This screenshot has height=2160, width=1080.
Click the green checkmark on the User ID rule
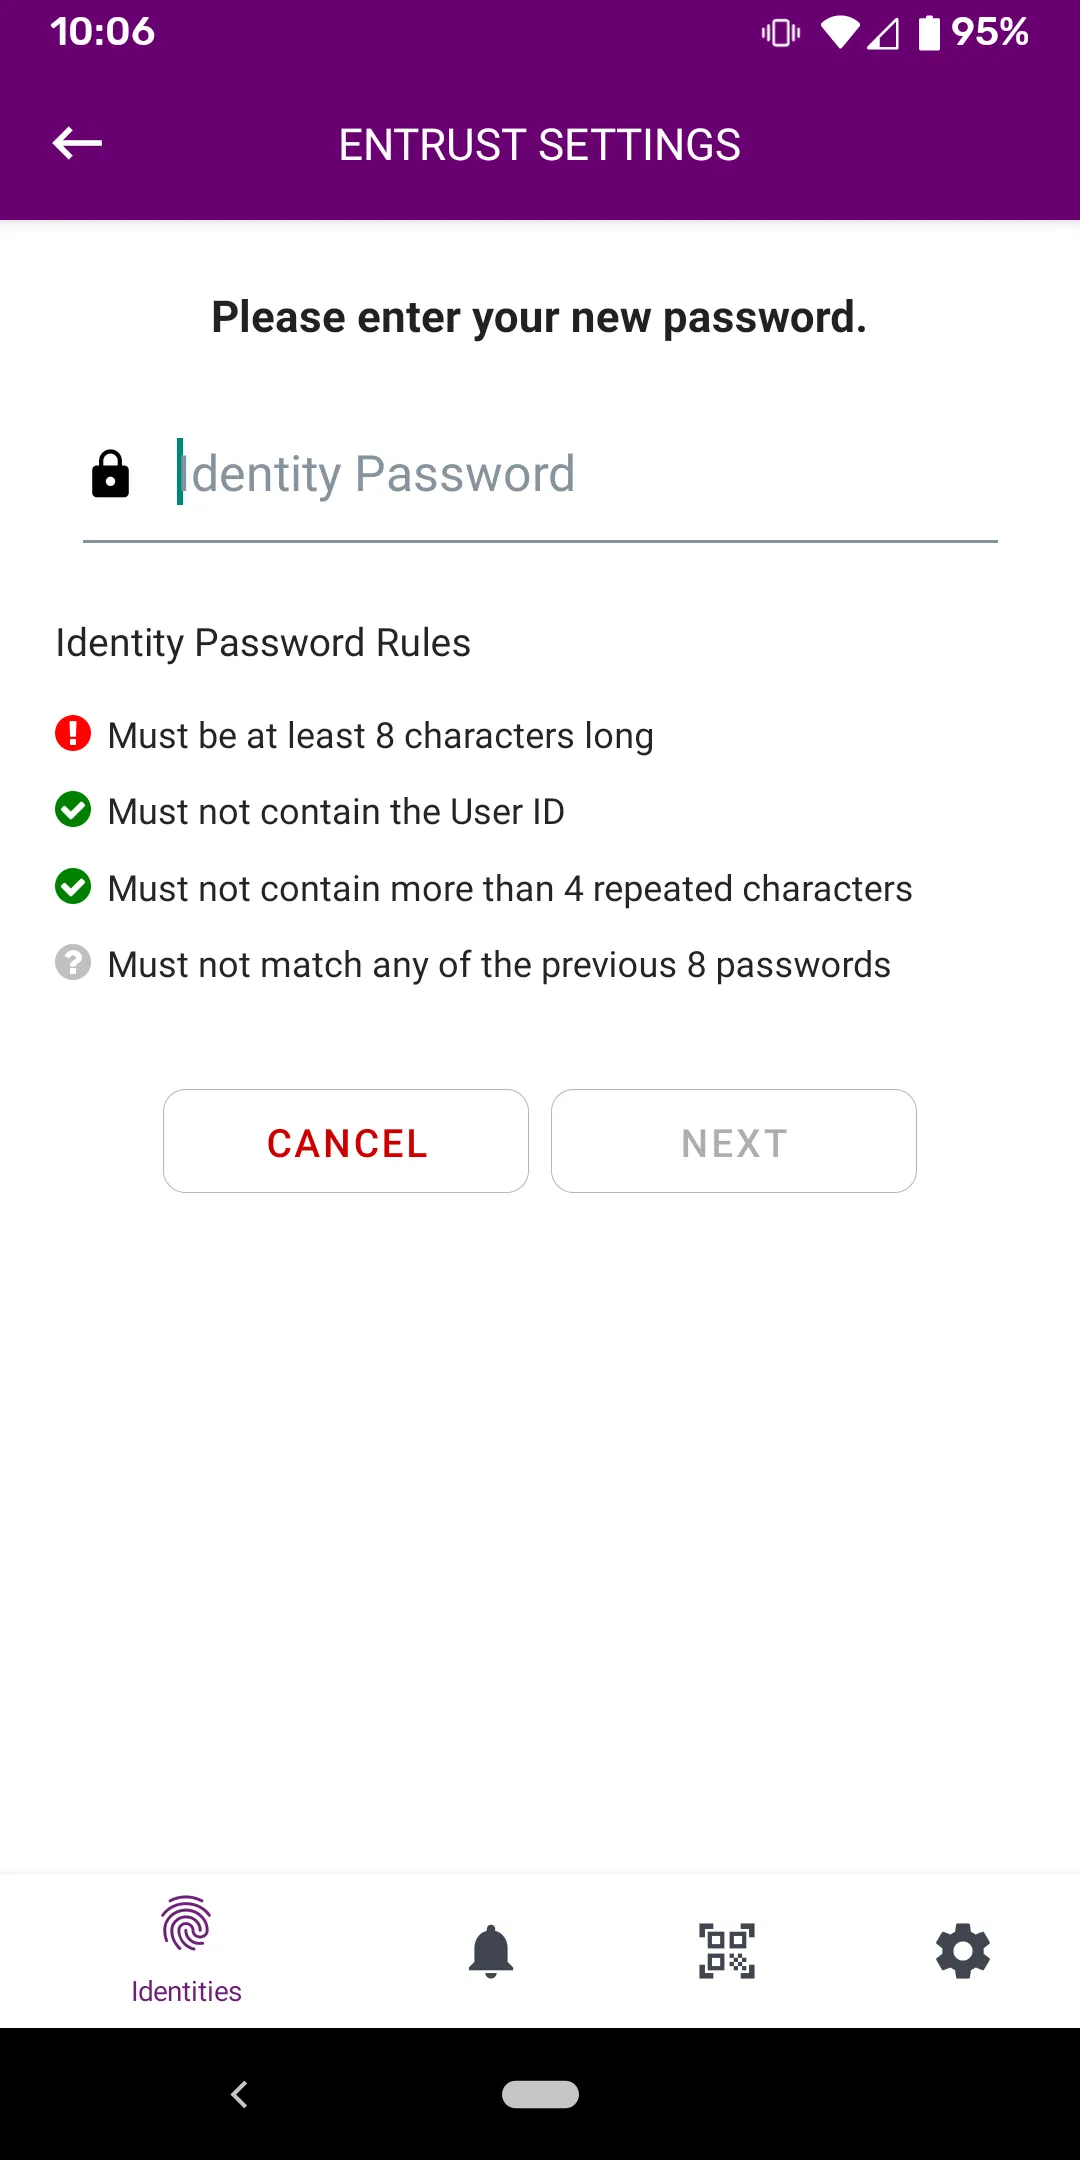pos(72,811)
